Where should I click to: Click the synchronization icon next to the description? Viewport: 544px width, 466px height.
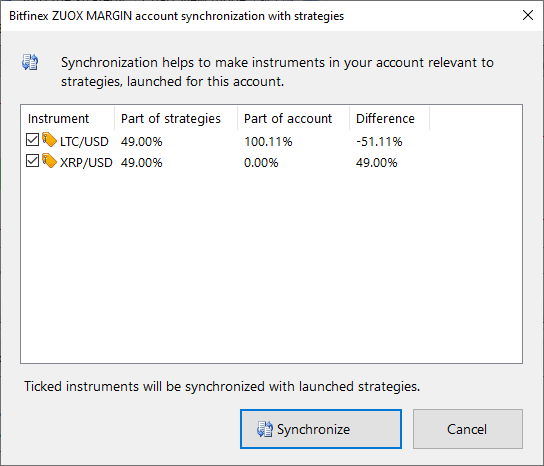(x=30, y=62)
